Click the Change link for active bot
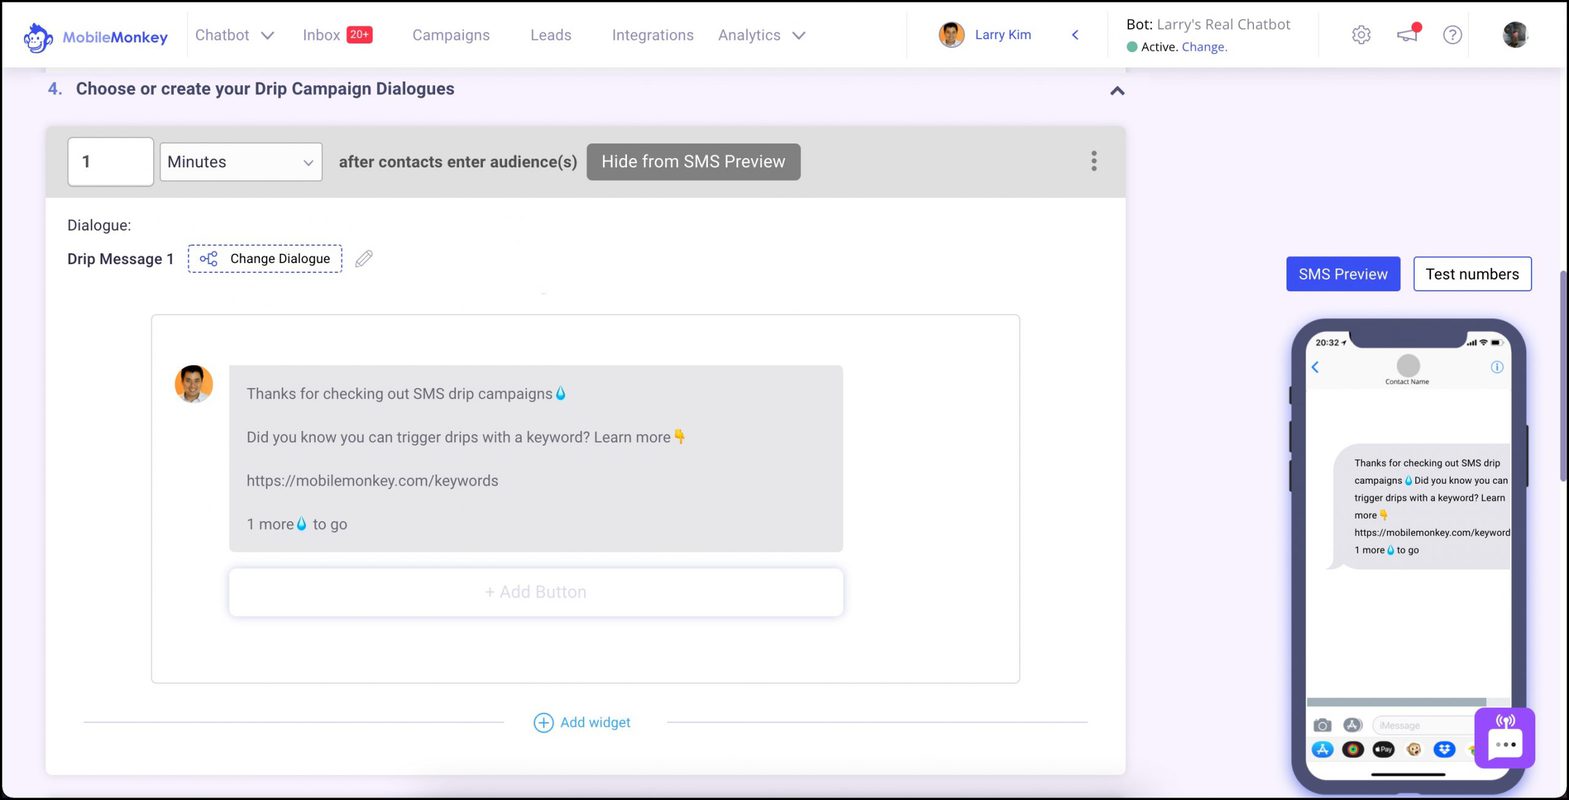The image size is (1569, 800). click(1203, 47)
